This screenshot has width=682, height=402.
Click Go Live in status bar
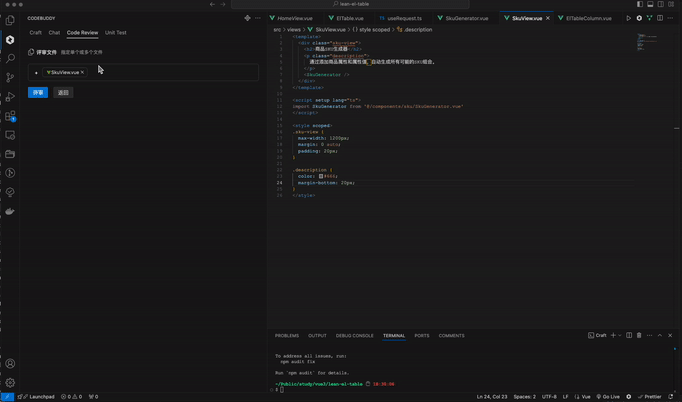click(608, 397)
